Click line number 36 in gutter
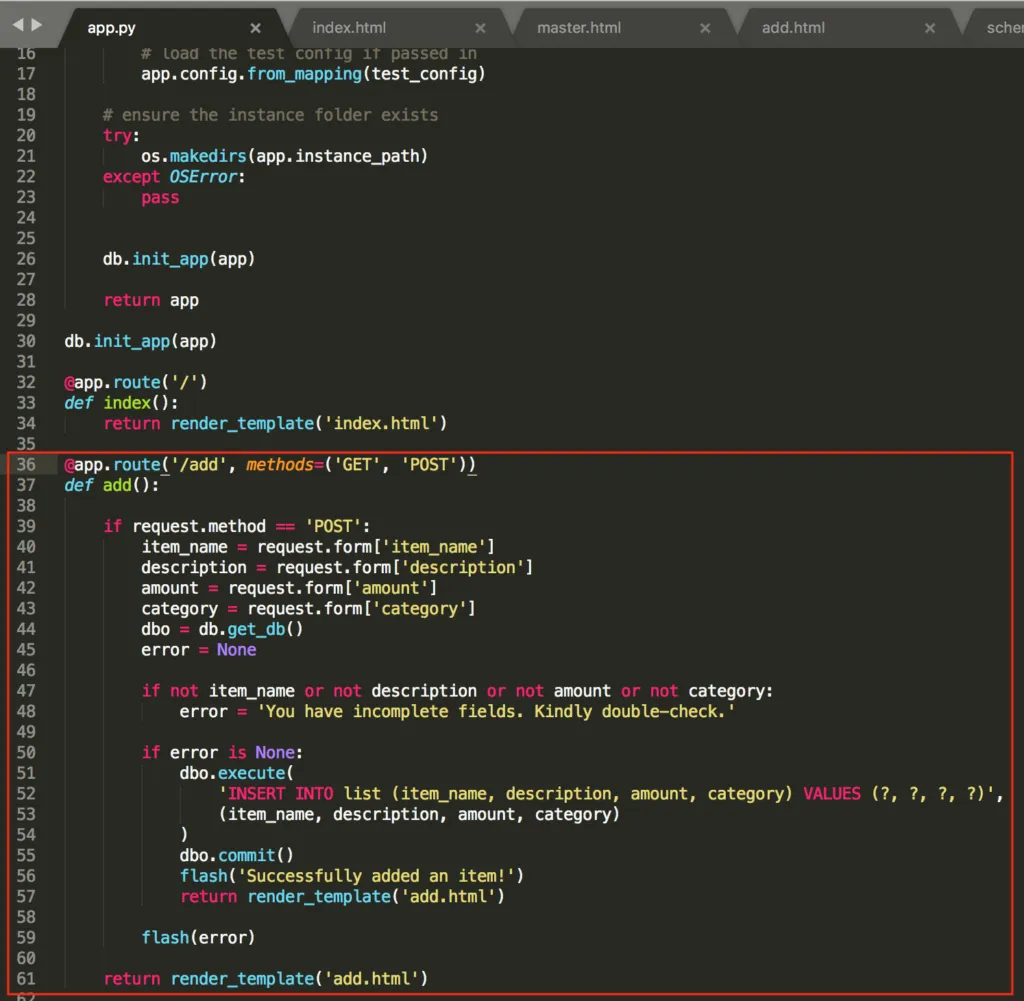 tap(26, 464)
